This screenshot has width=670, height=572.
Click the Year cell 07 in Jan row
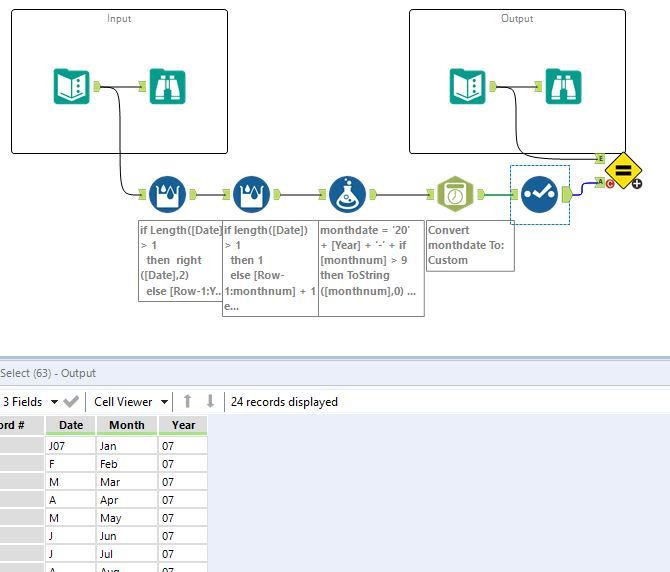click(183, 446)
